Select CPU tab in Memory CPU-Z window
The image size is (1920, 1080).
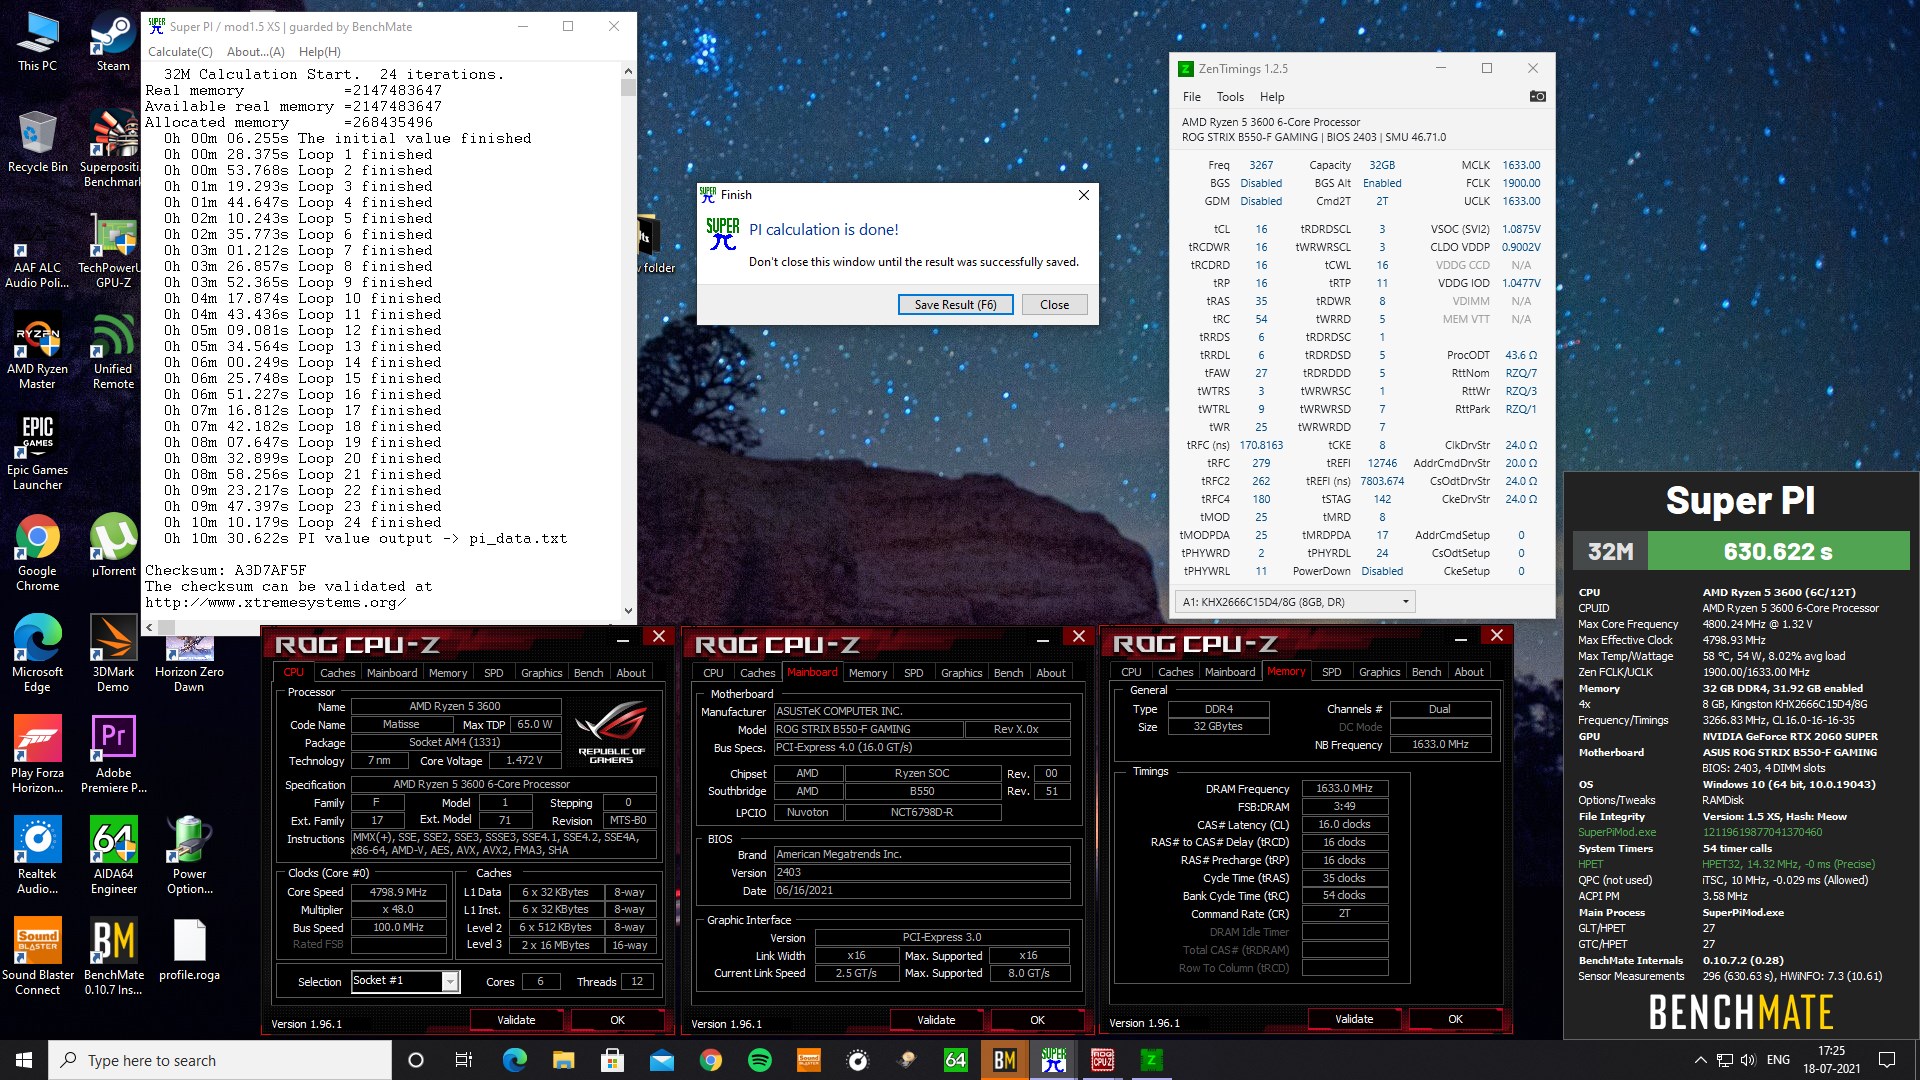(x=1131, y=672)
